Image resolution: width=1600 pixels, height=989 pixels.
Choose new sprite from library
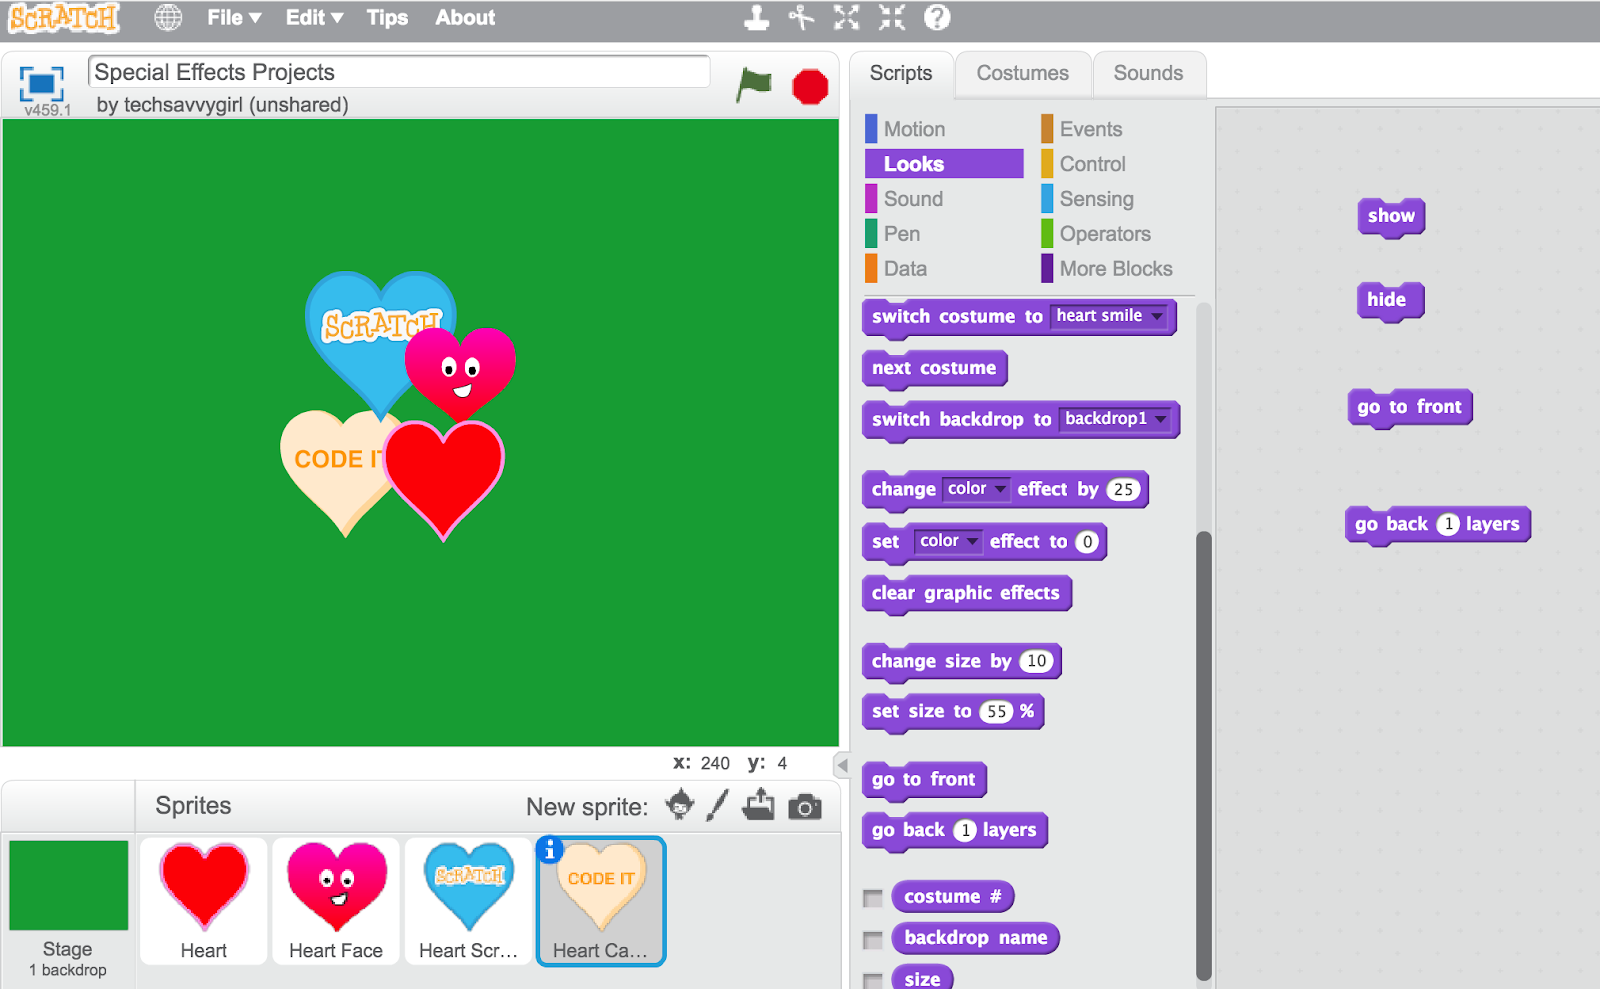coord(680,804)
